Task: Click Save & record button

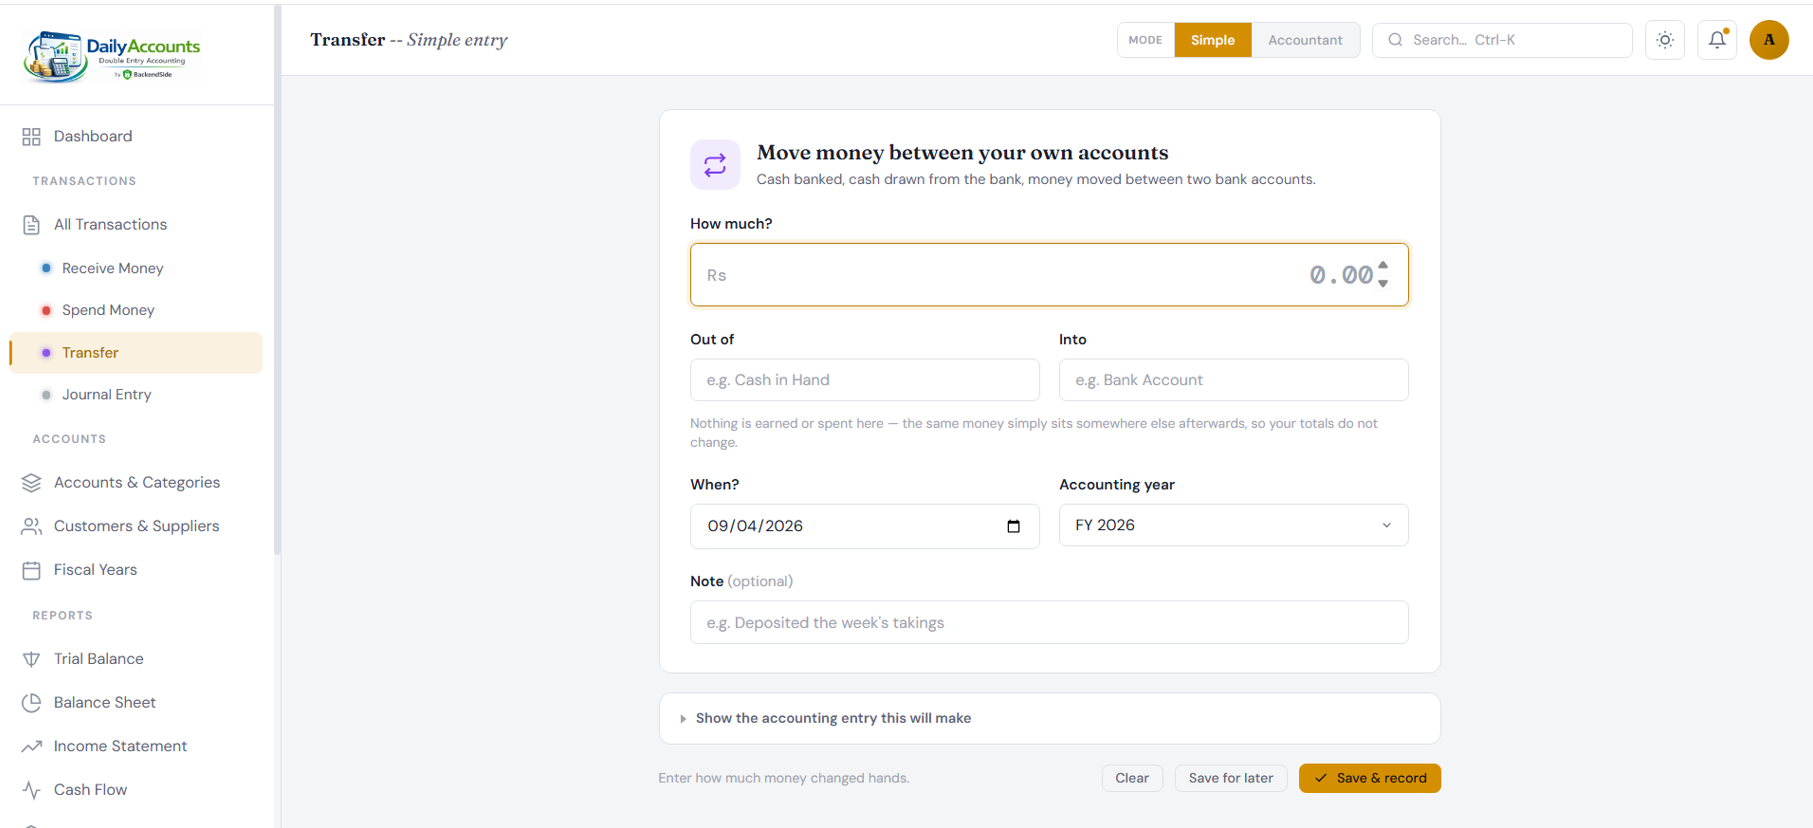Action: [x=1369, y=778]
